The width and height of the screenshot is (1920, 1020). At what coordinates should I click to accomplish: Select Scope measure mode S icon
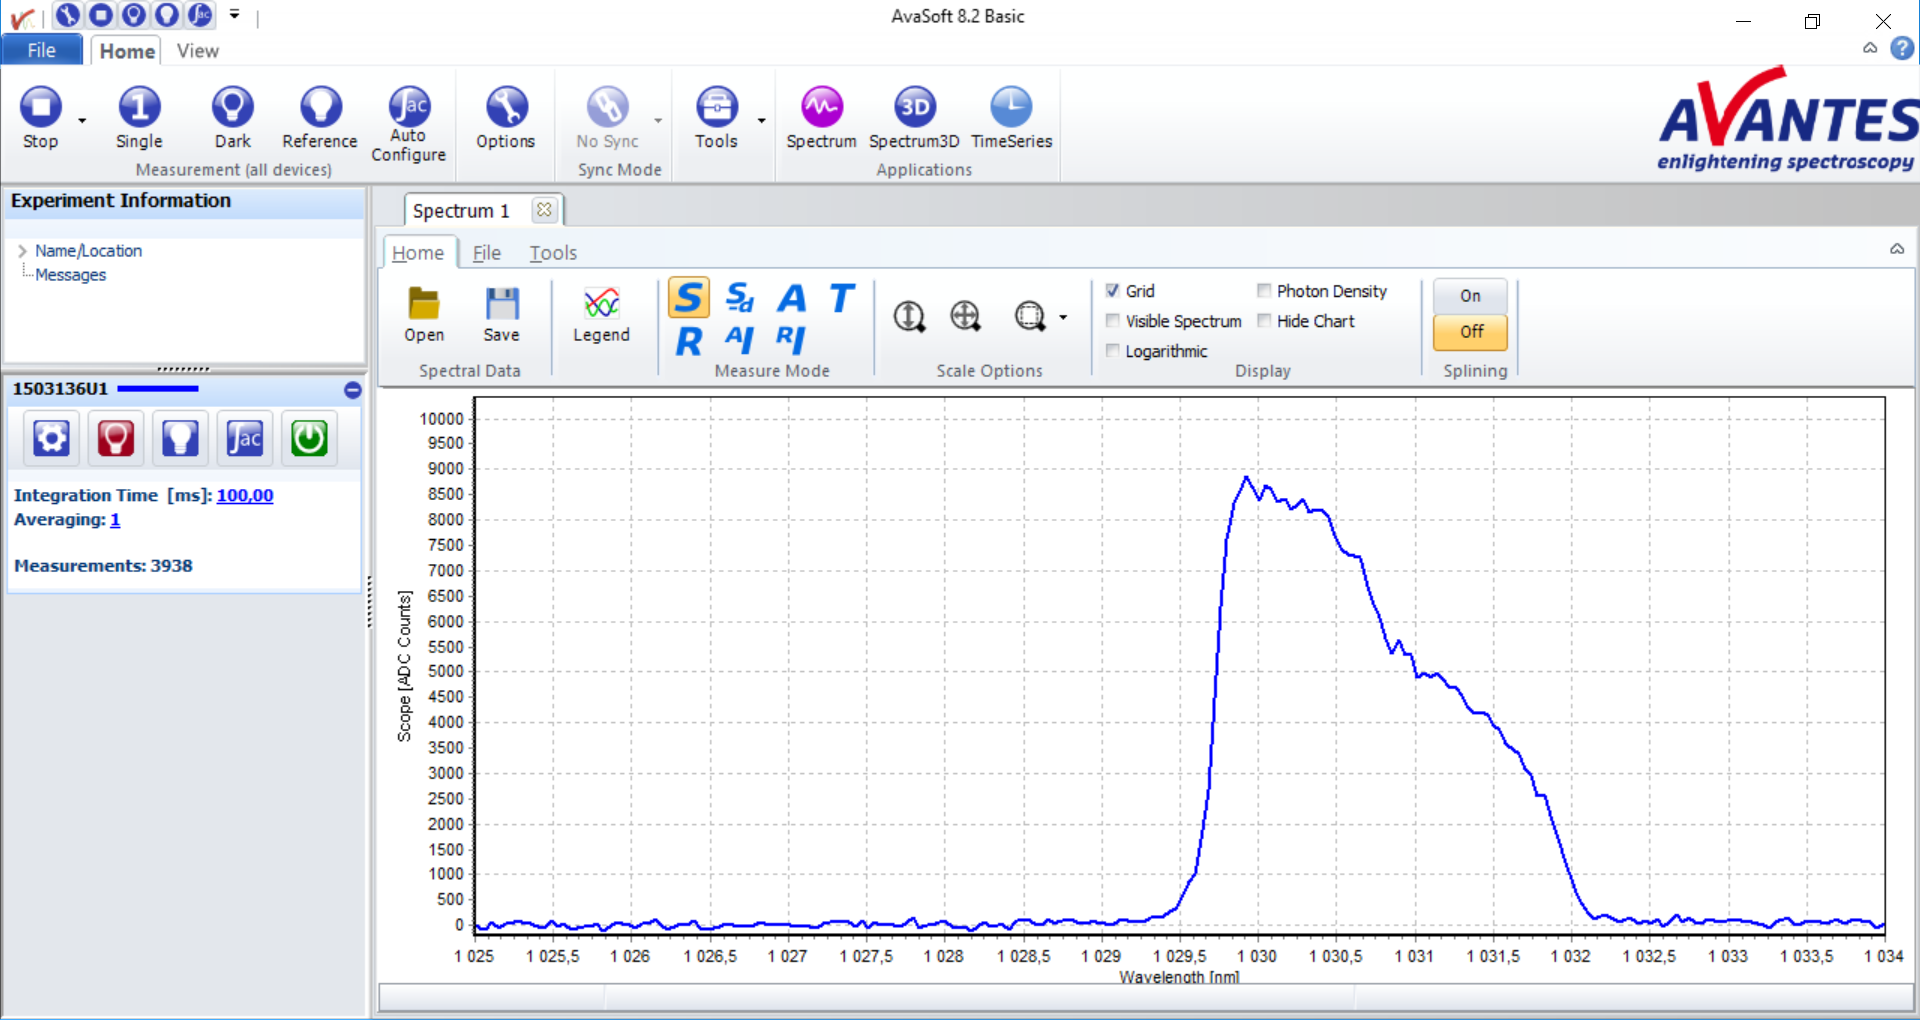(689, 298)
